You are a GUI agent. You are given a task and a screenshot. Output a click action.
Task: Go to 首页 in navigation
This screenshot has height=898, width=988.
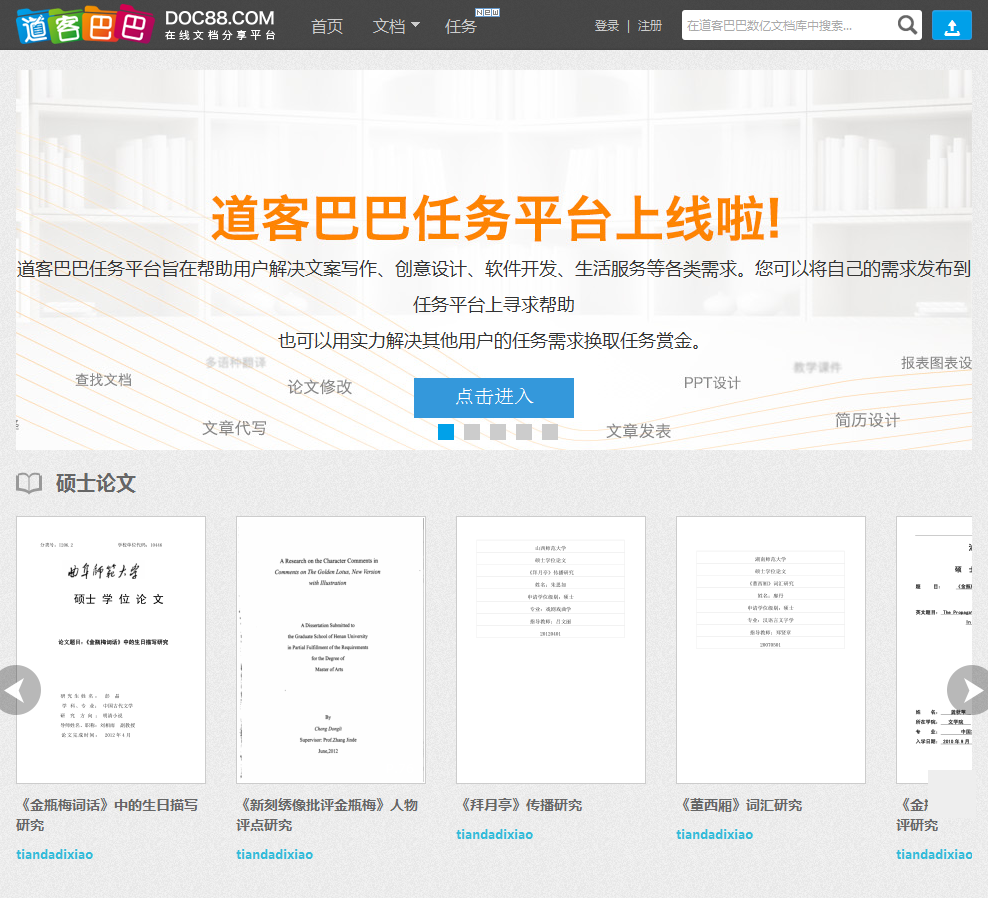point(327,26)
